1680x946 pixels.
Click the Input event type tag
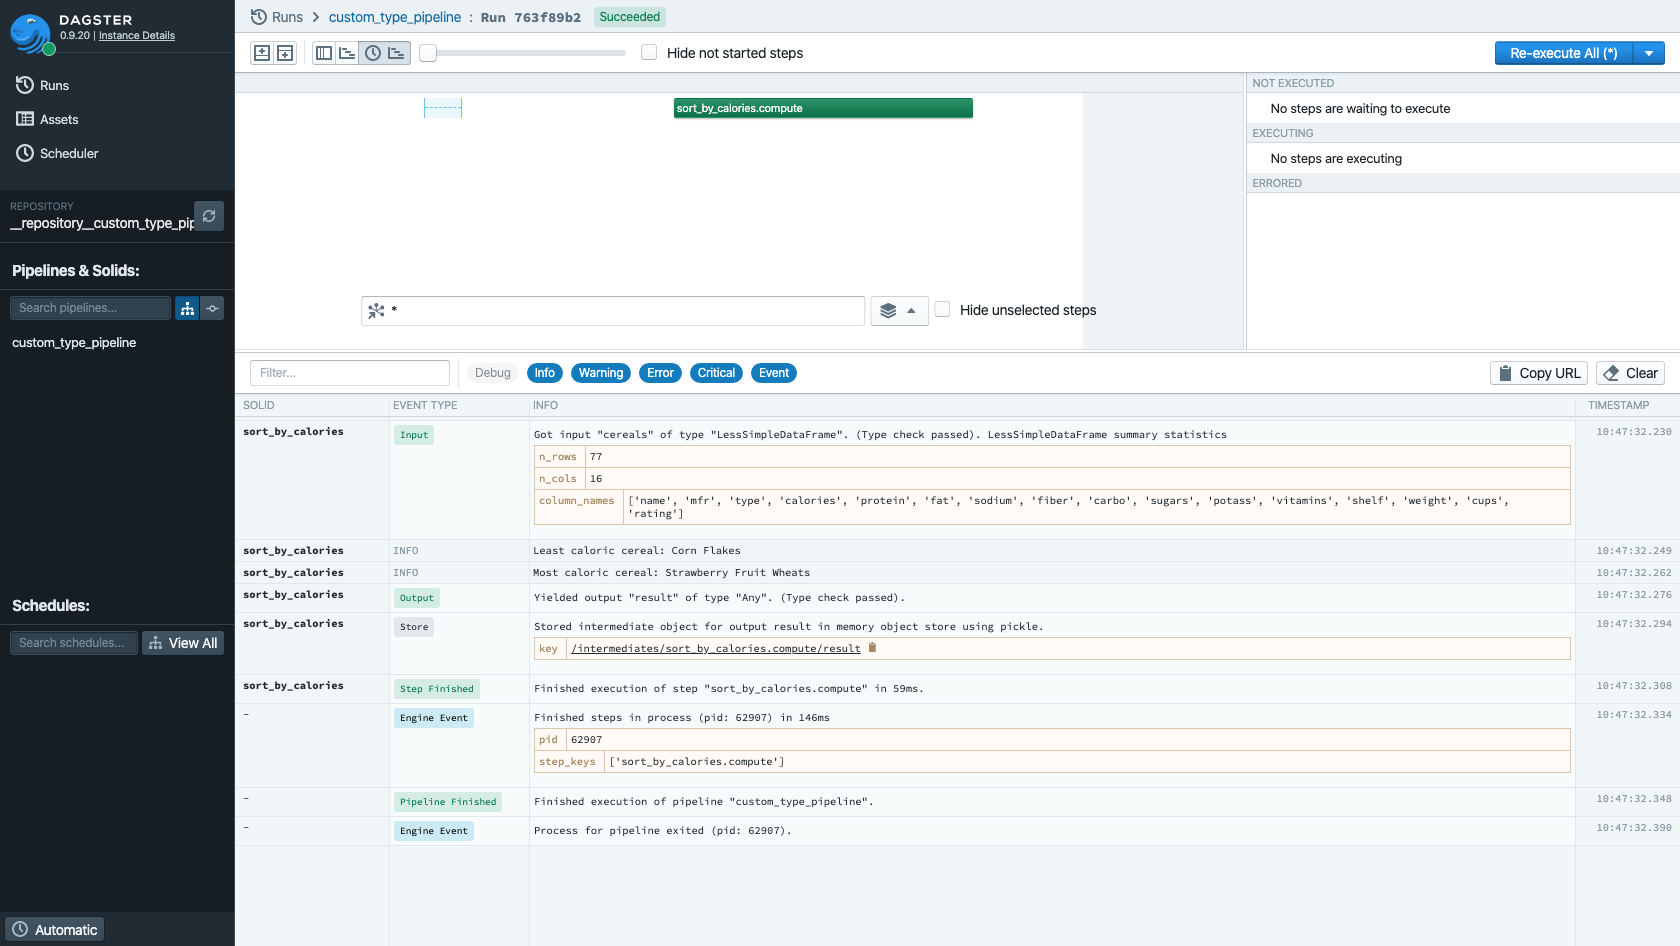coord(414,435)
